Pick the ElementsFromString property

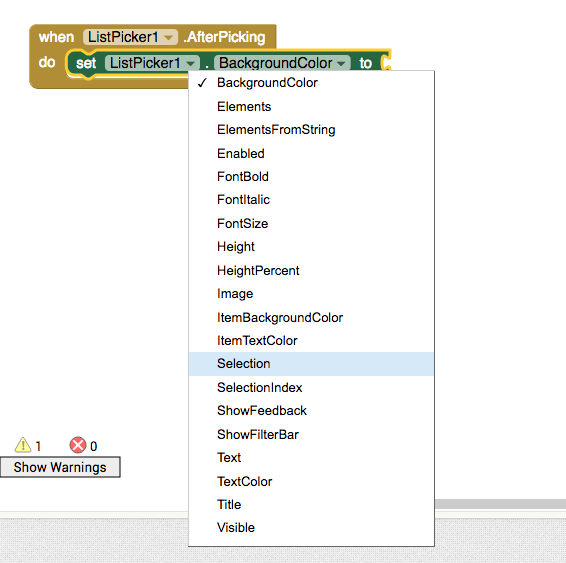click(311, 130)
